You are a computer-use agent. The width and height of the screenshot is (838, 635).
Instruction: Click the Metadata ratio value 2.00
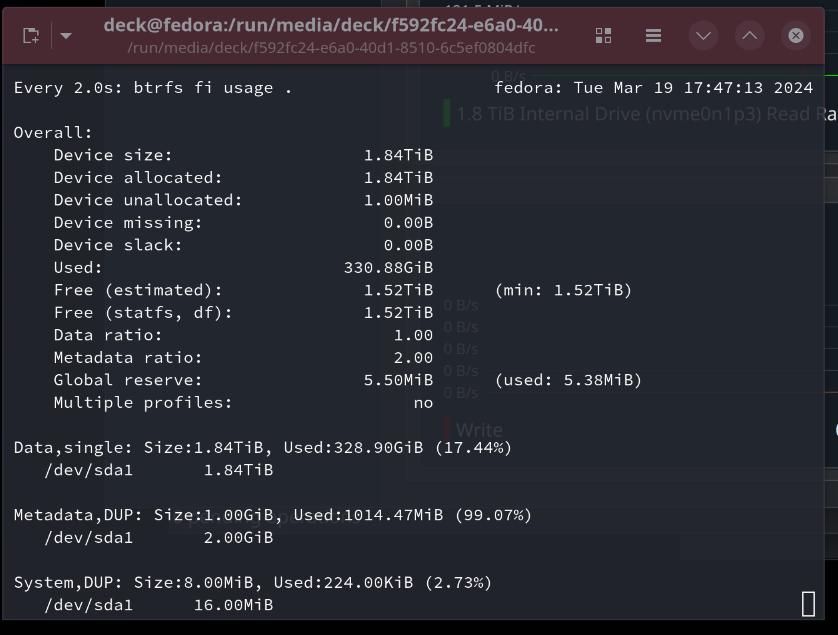coord(413,358)
